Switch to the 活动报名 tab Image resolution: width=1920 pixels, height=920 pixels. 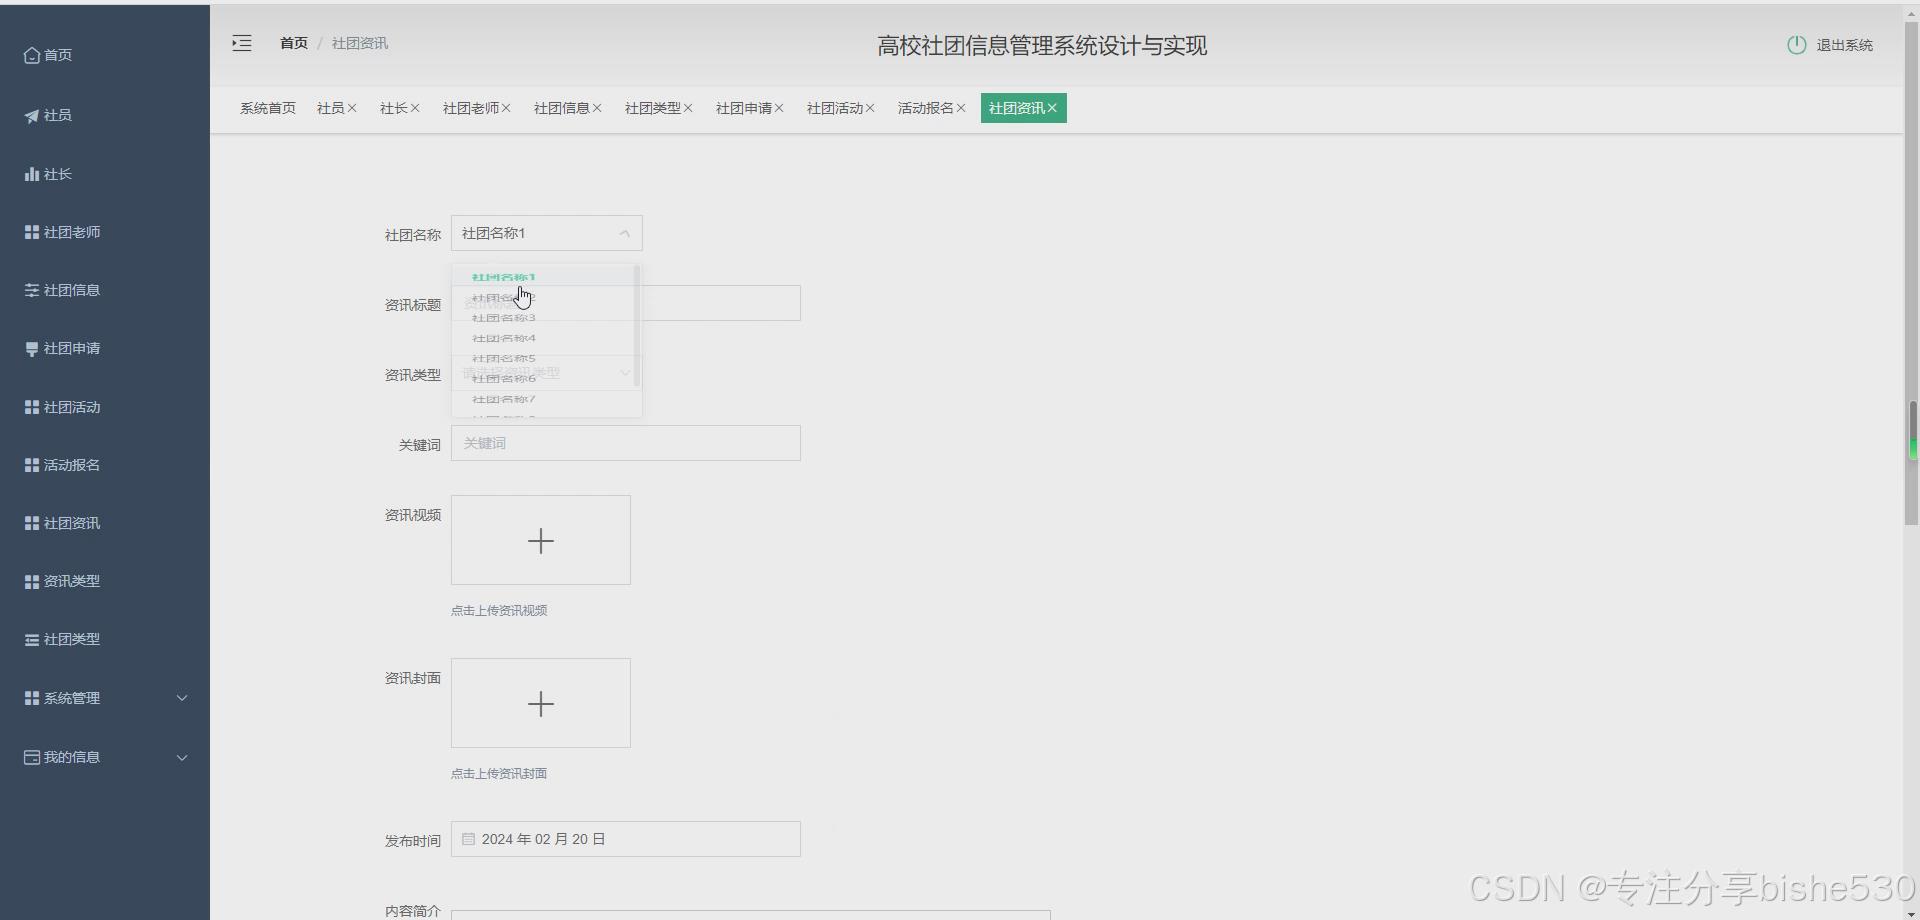coord(926,108)
